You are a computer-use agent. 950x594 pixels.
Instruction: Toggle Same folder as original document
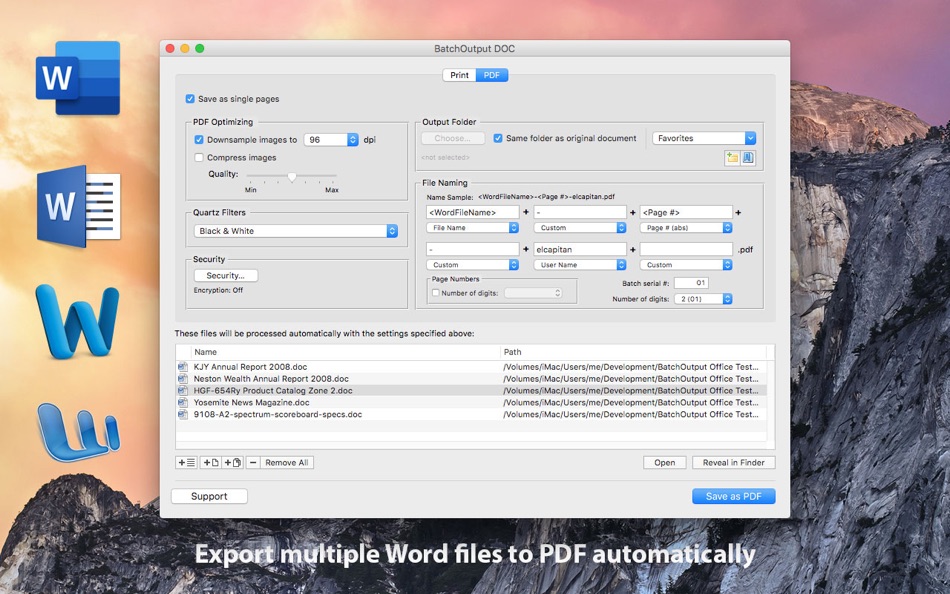tap(498, 138)
